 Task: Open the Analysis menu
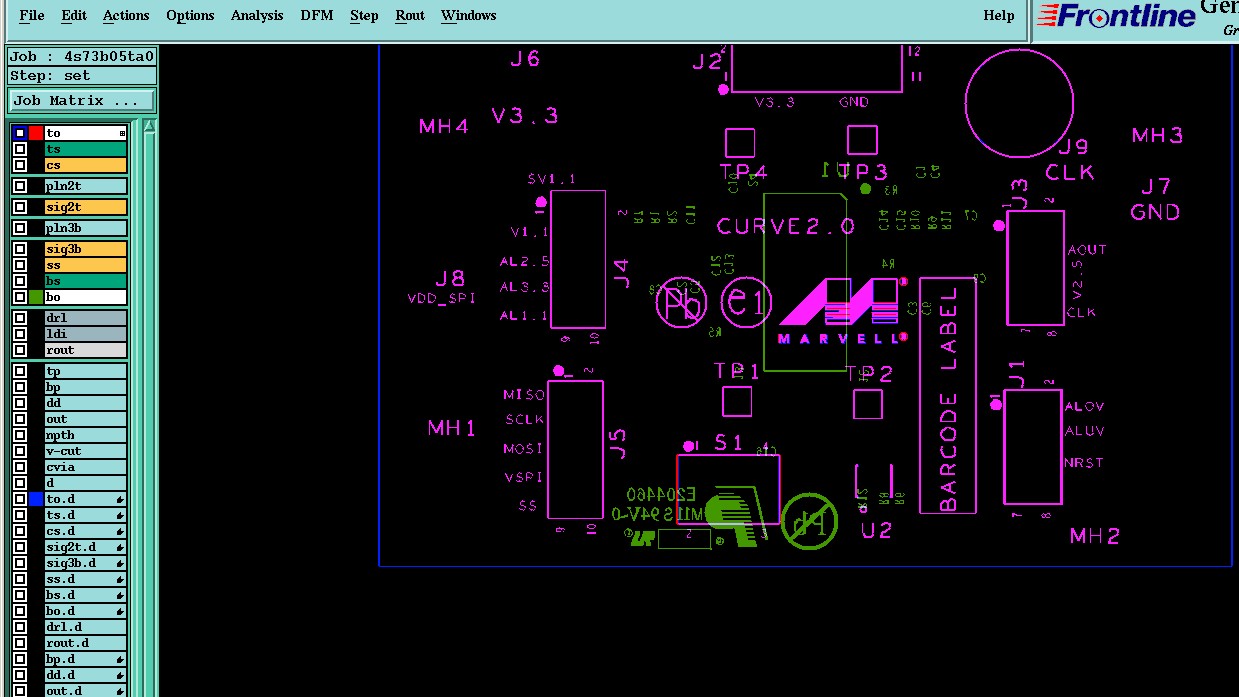coord(257,15)
